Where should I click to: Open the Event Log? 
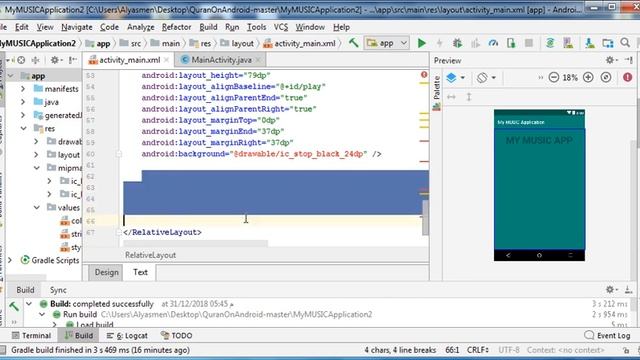pos(607,336)
